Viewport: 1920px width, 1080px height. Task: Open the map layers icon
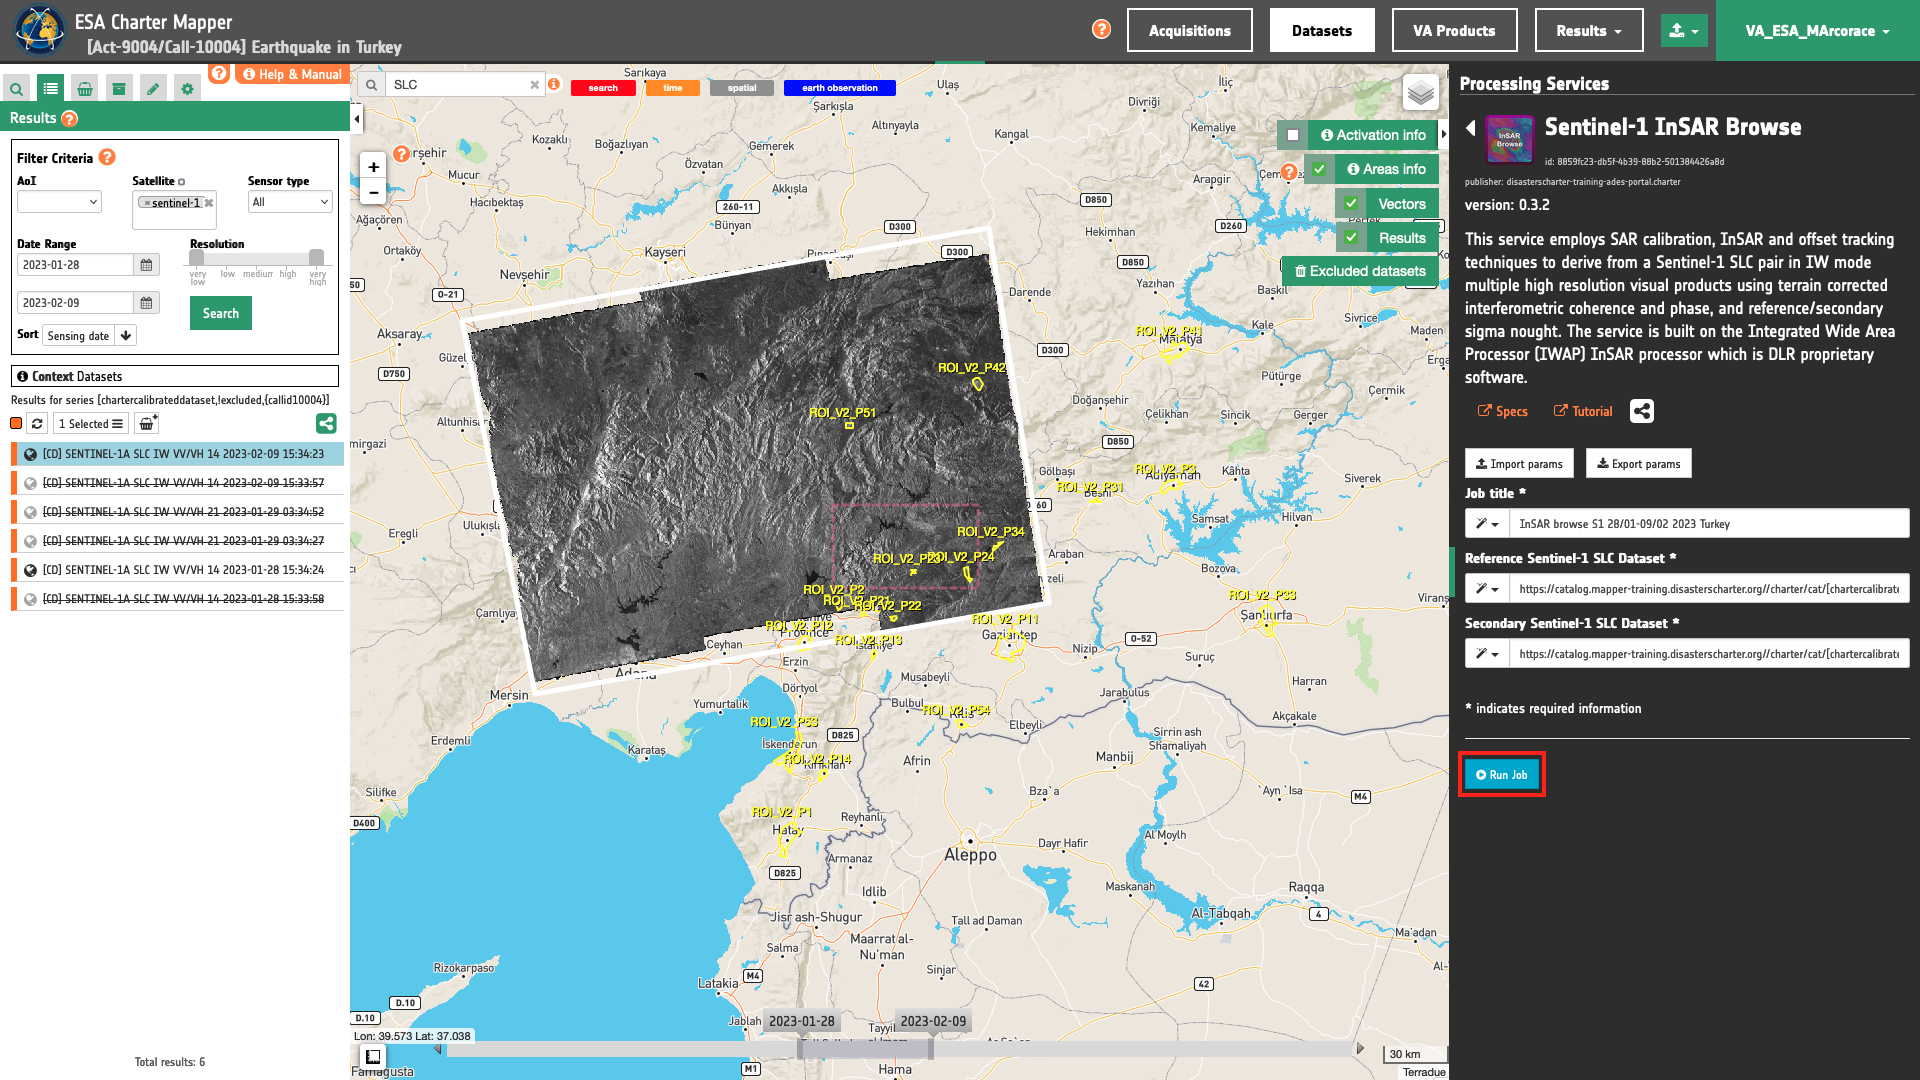1421,93
